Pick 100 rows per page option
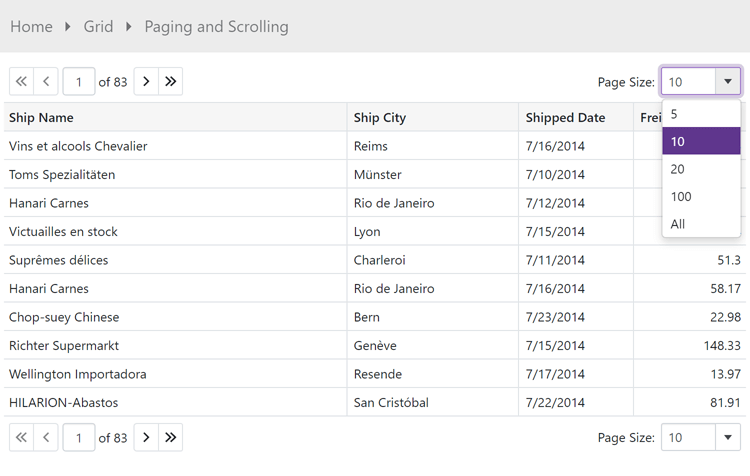Viewport: 750px width, 476px height. click(x=701, y=197)
